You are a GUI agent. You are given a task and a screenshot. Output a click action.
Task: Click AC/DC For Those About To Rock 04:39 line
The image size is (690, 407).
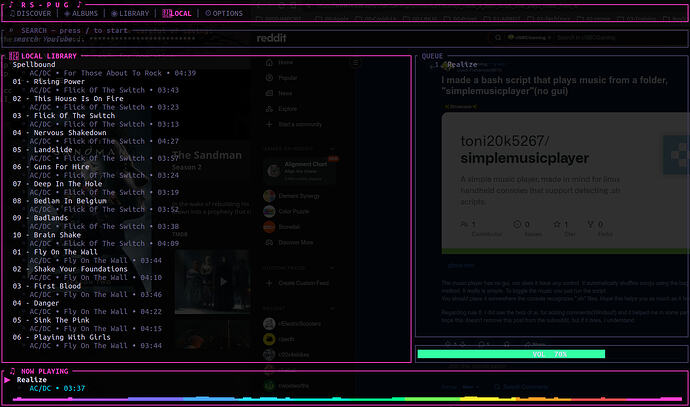pyautogui.click(x=113, y=73)
